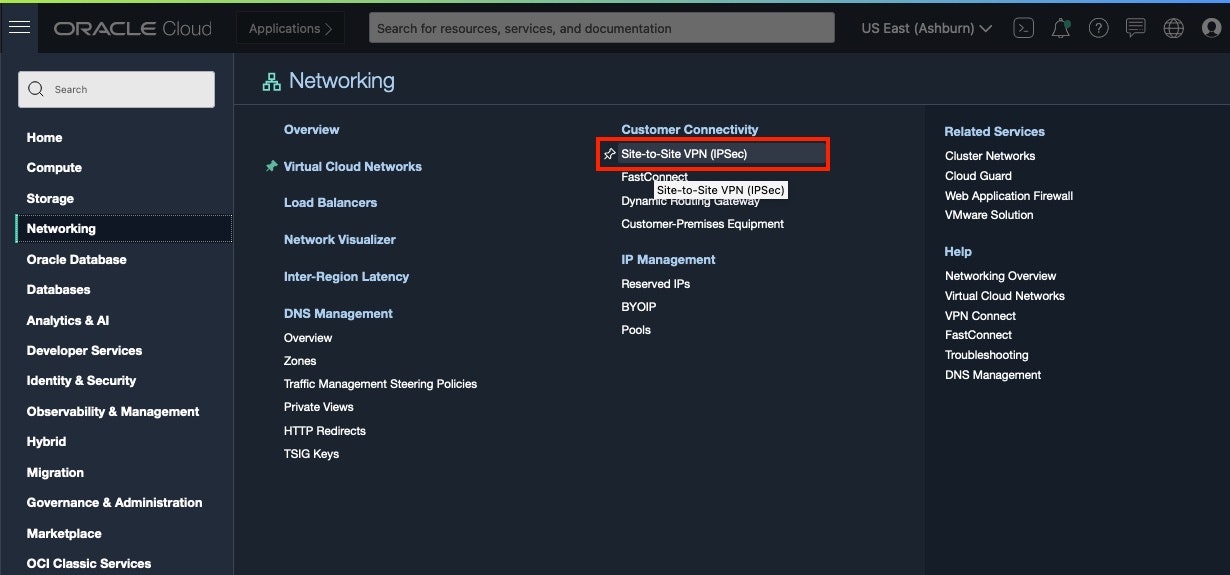The image size is (1230, 575).
Task: Open Networking Overview under Help
Action: pos(1000,276)
